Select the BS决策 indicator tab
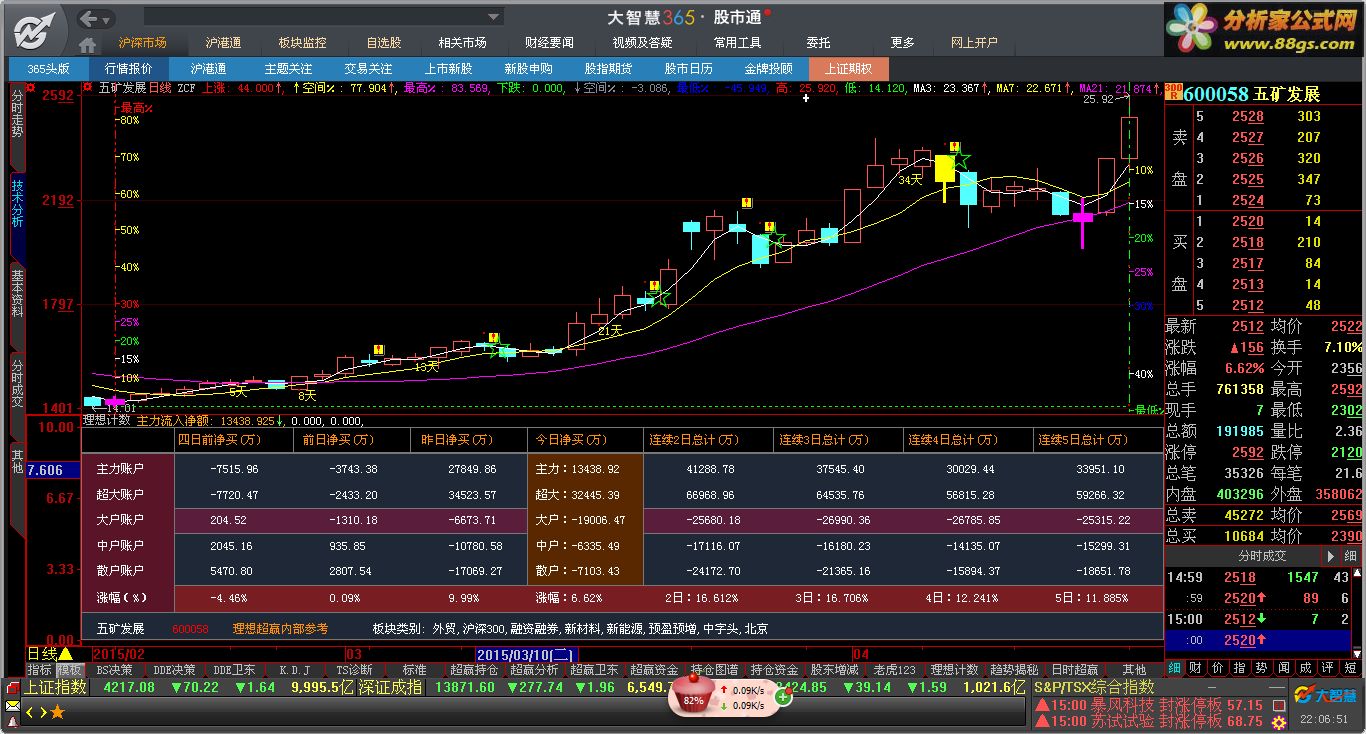 [114, 669]
